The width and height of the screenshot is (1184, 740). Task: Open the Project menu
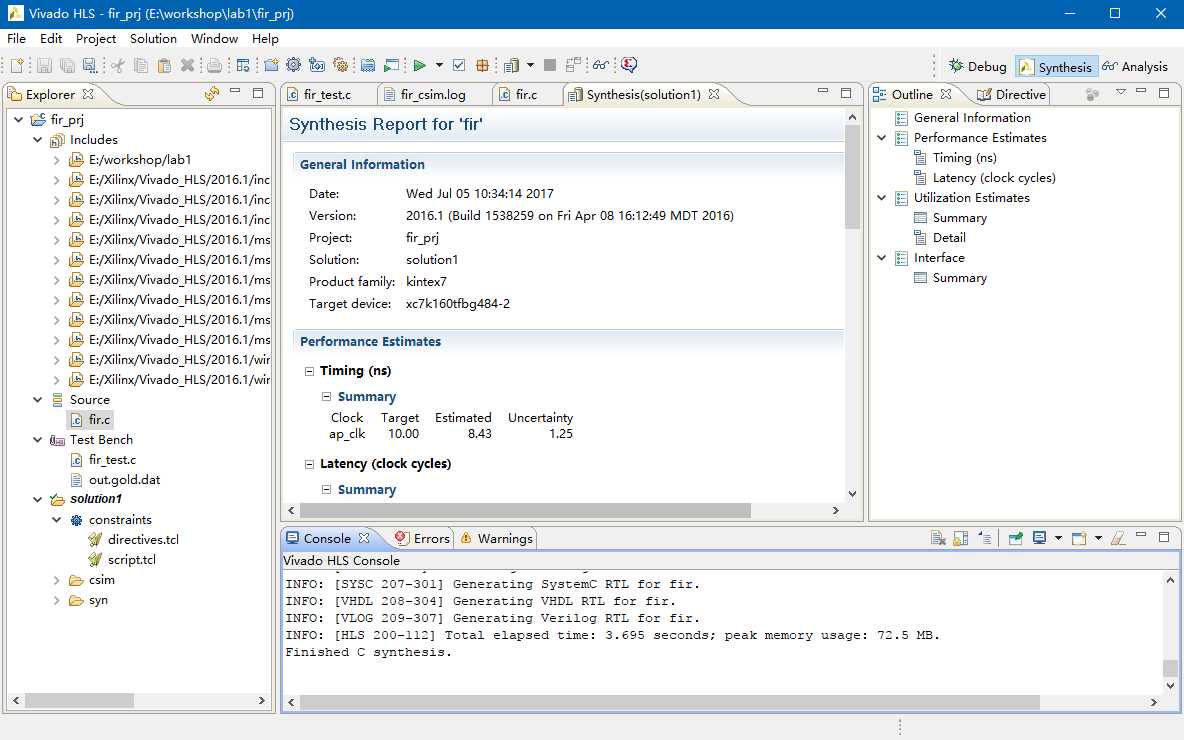tap(96, 39)
